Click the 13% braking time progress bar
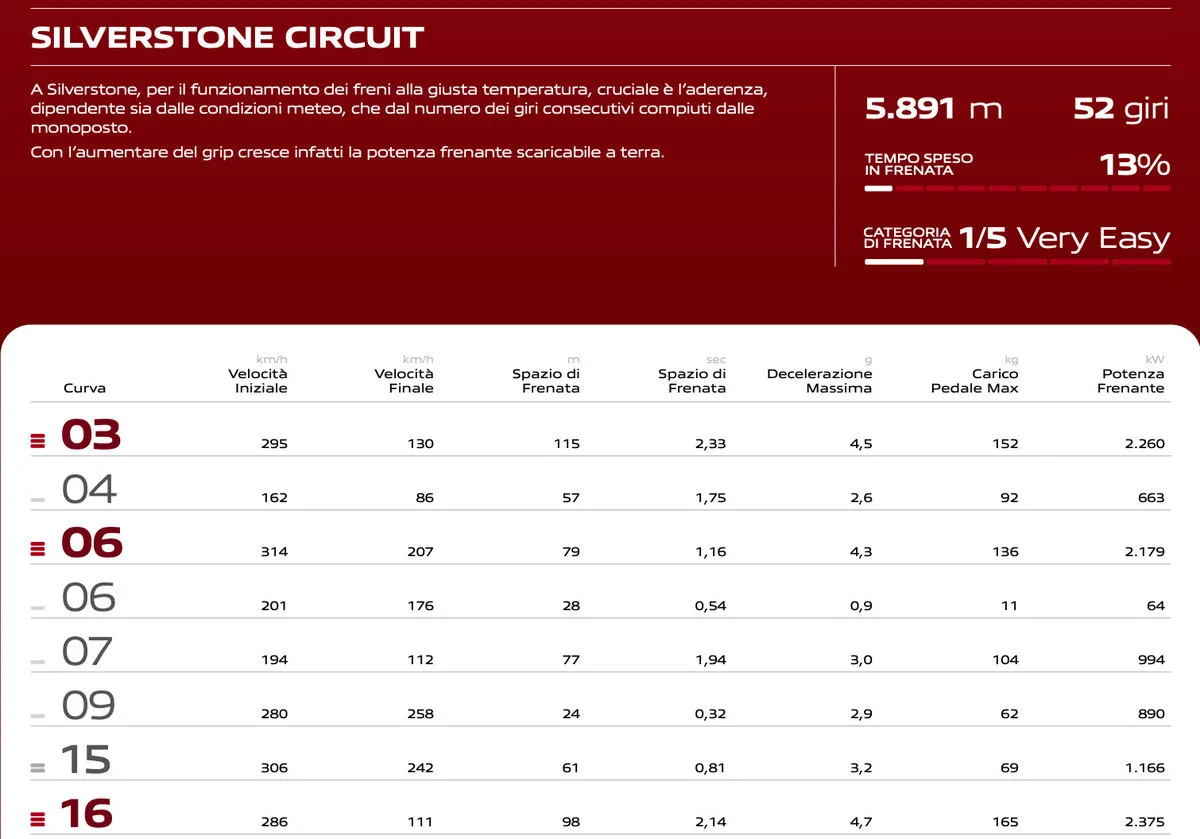The image size is (1200, 839). point(1016,188)
